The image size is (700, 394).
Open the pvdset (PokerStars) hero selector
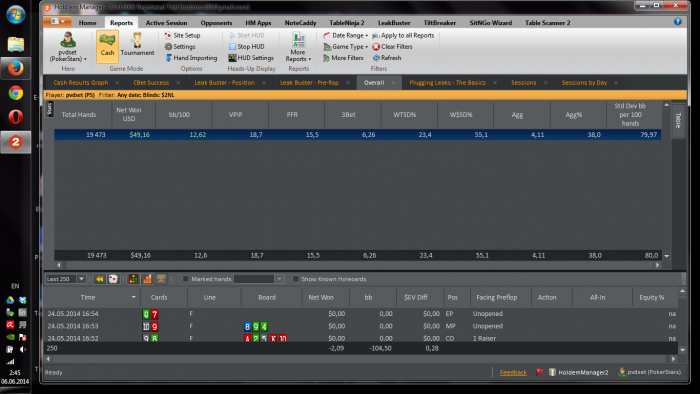[x=68, y=47]
